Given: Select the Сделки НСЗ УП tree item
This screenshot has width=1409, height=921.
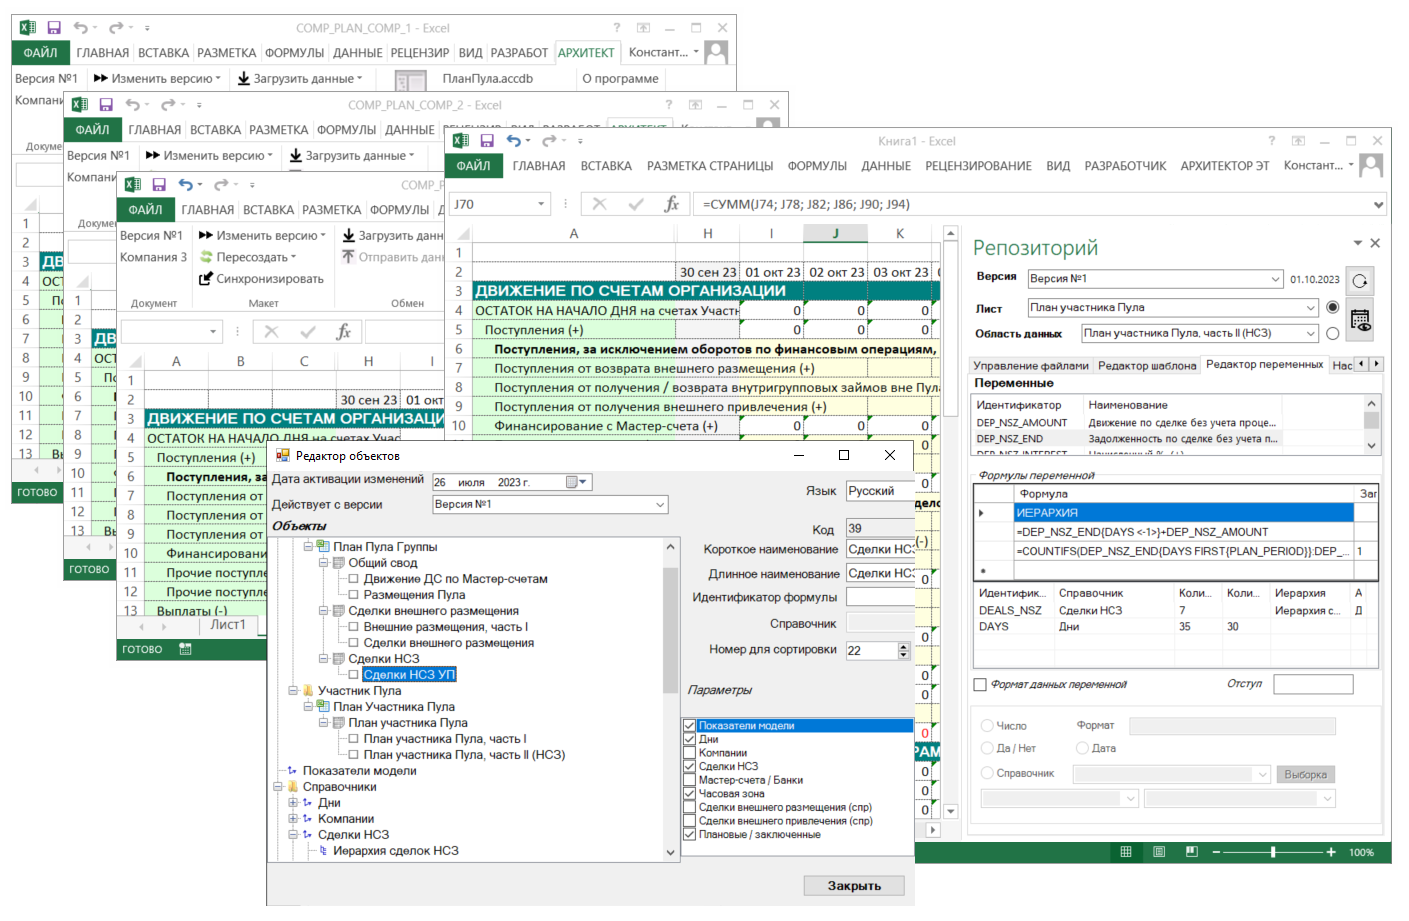Looking at the screenshot, I should [x=409, y=675].
